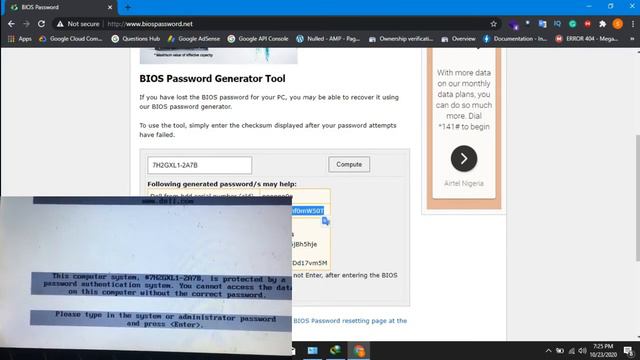Click the translate popup icon near highlighted password
This screenshot has height=360, width=640.
[325, 221]
